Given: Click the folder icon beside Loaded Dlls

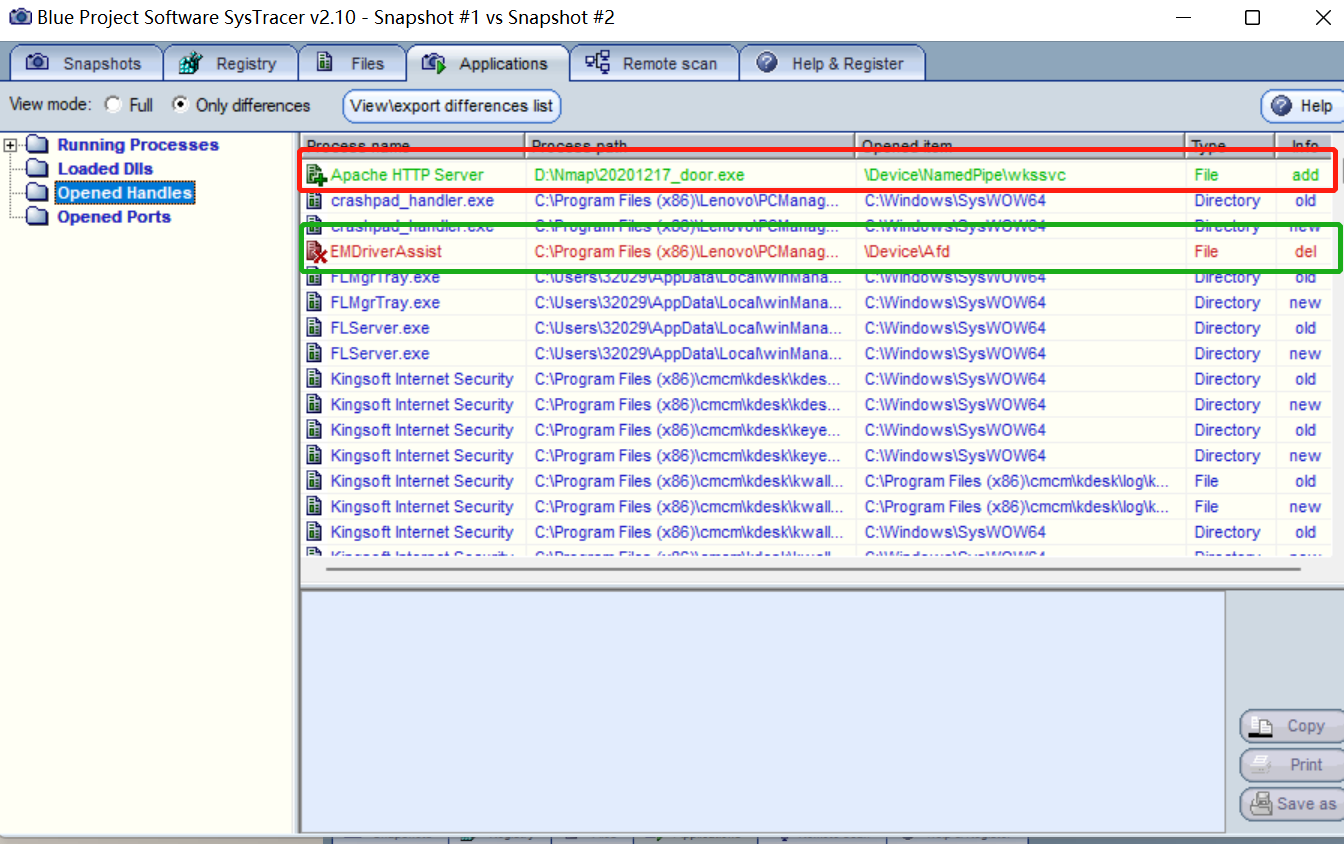Looking at the screenshot, I should (x=37, y=169).
